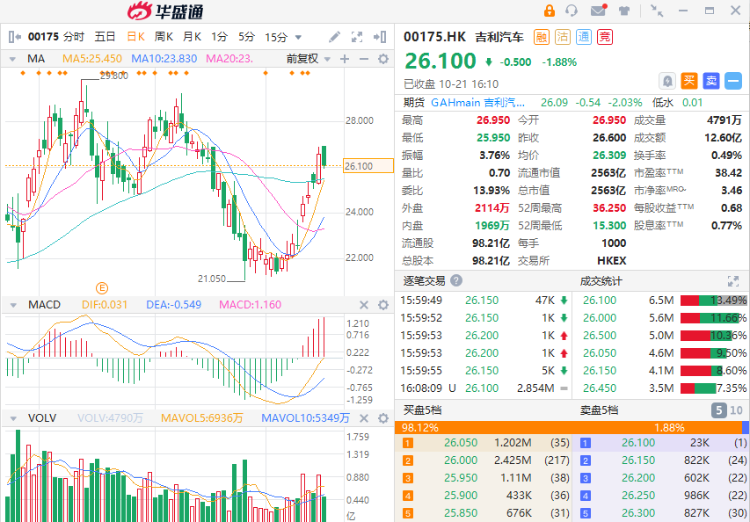Click the blue 卖 sell button

coord(711,81)
